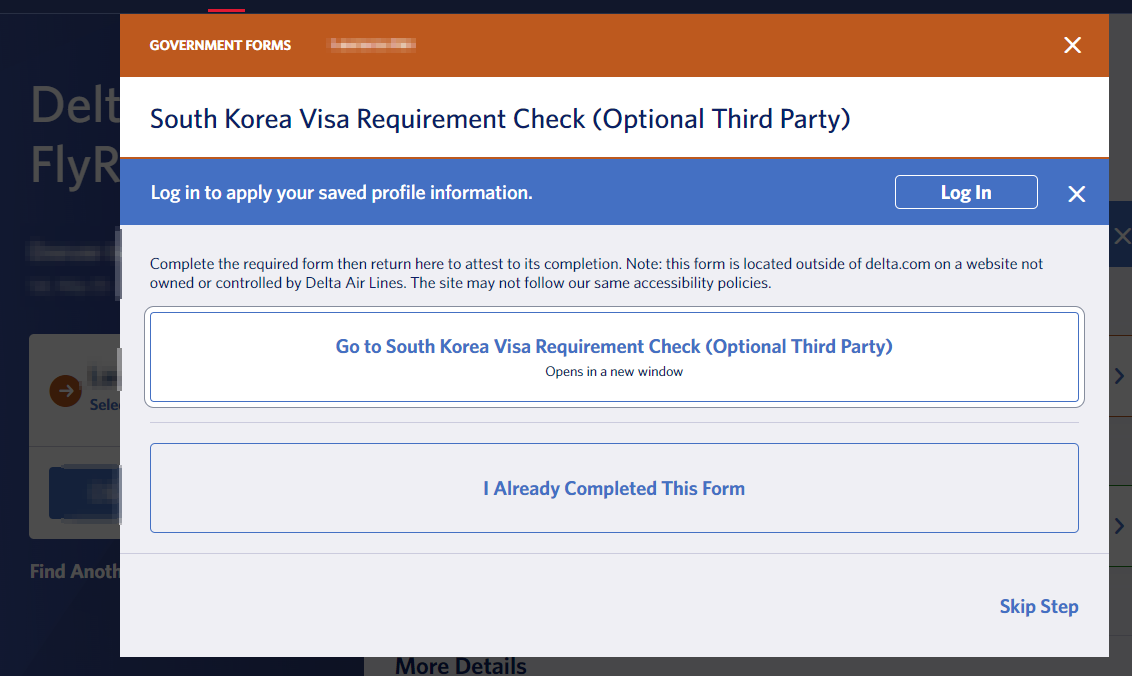Click the saved profile information banner text
Viewport: 1132px width, 676px height.
(341, 192)
